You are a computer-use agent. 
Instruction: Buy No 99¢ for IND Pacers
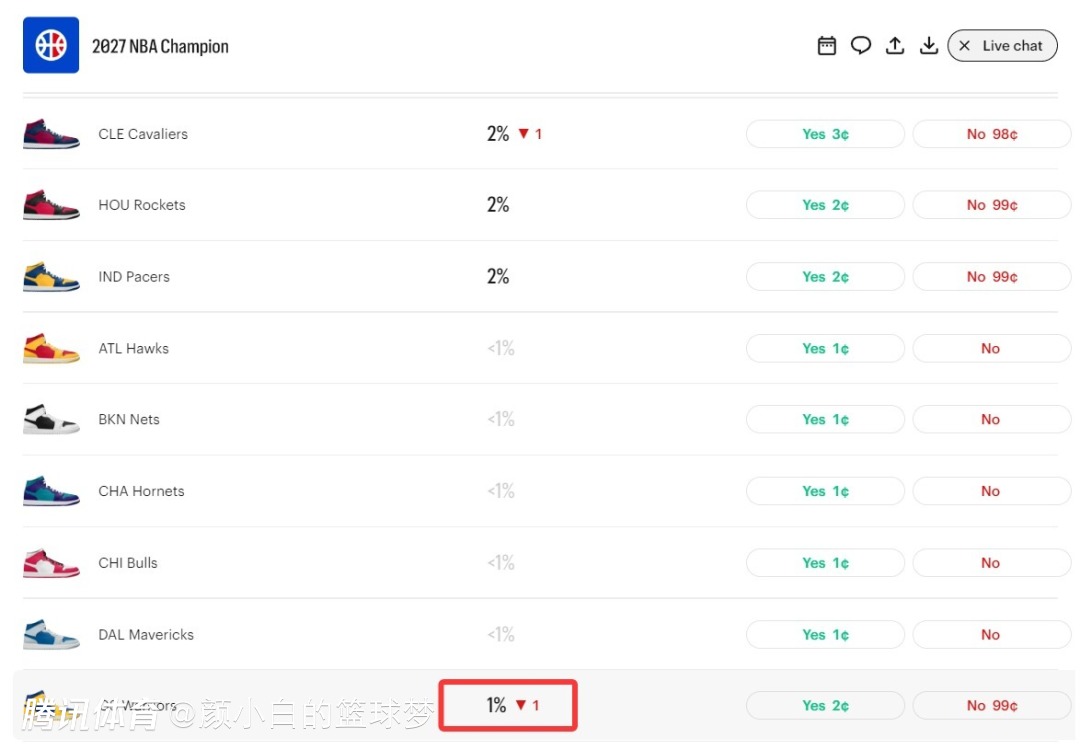(992, 276)
